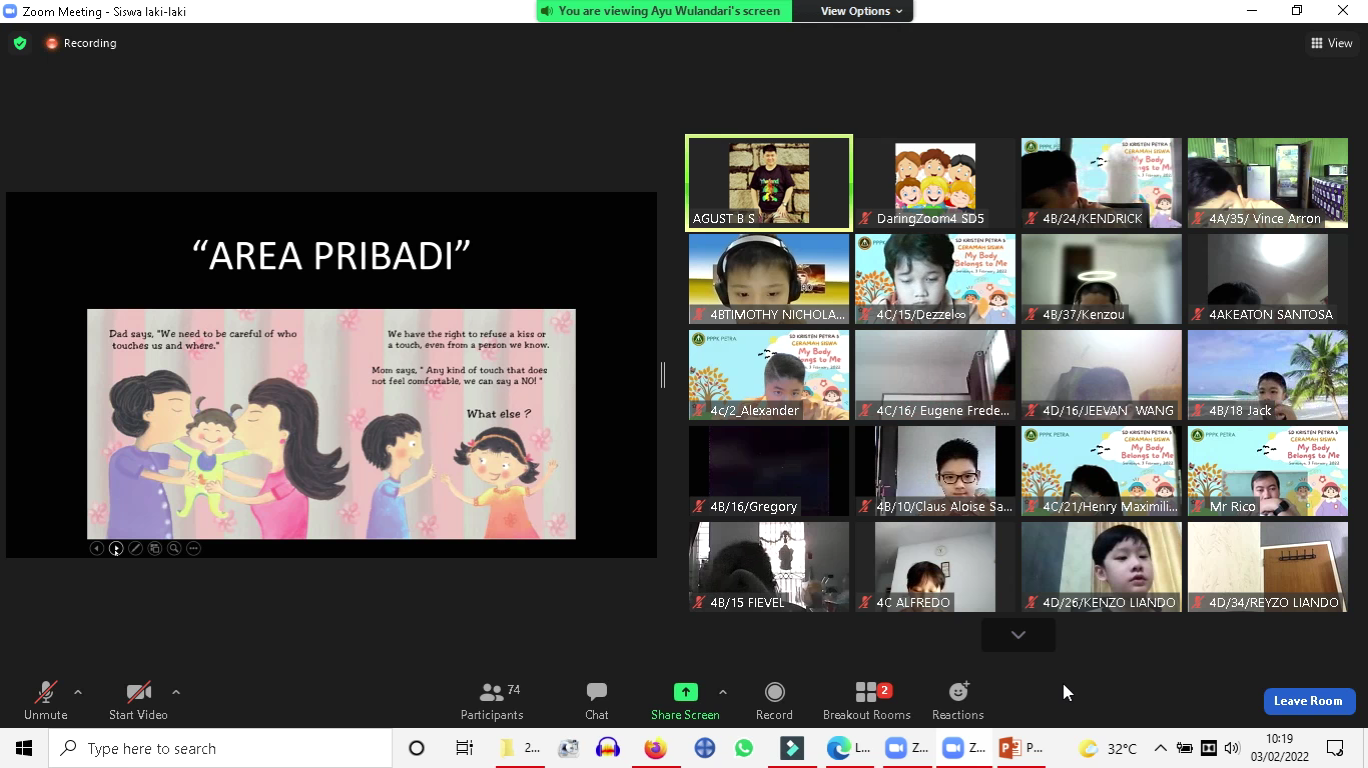Screen dimensions: 1368x768
Task: Unmute the microphone
Action: point(45,700)
